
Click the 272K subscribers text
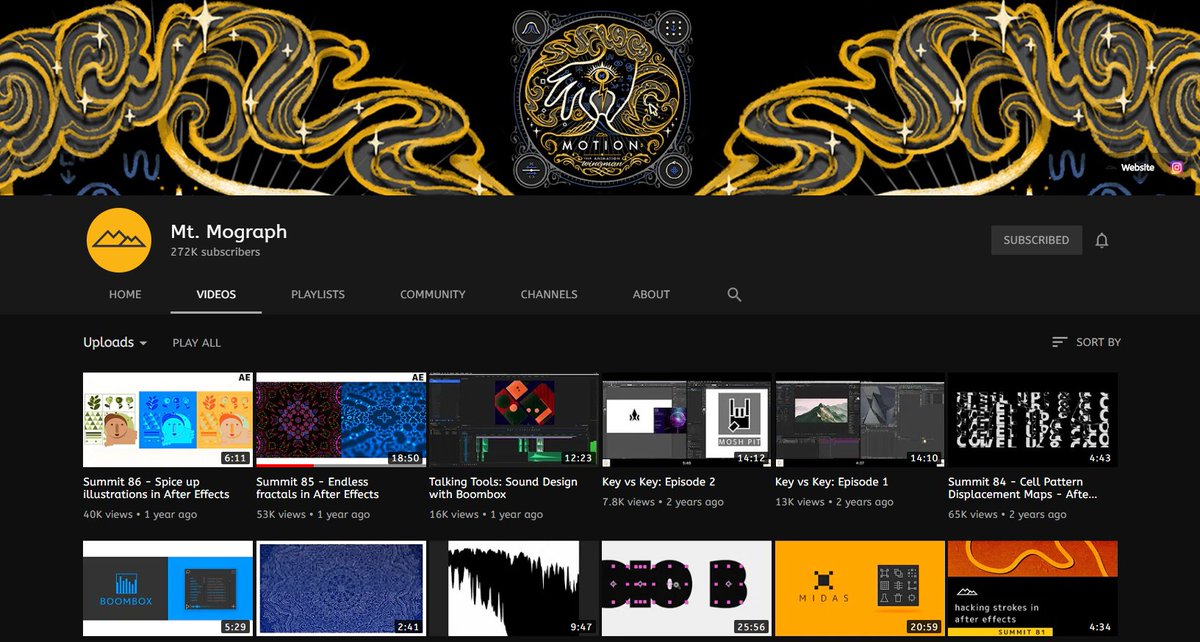pyautogui.click(x=215, y=253)
